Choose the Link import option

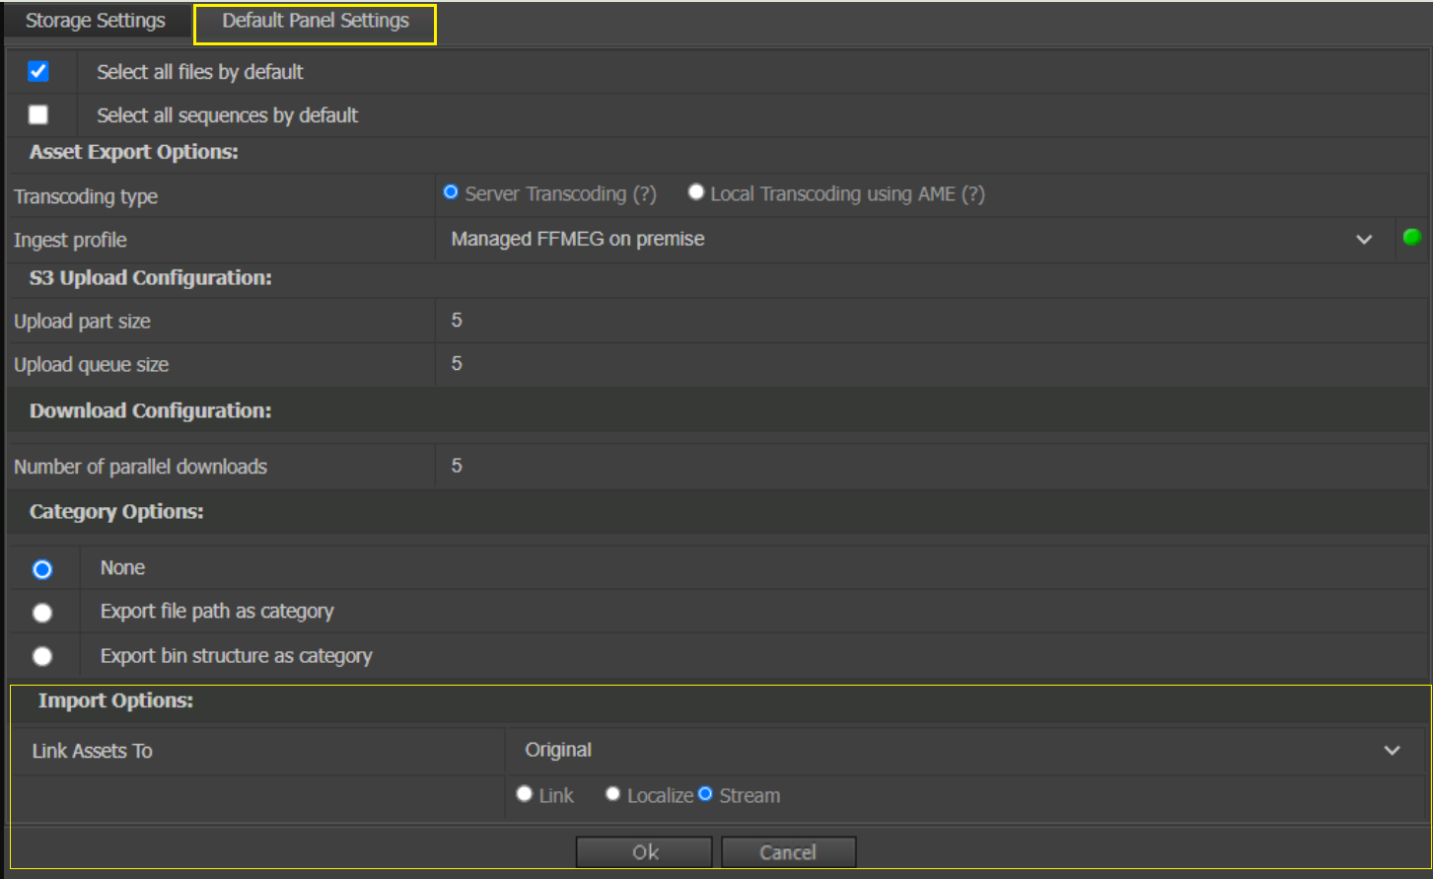tap(524, 794)
